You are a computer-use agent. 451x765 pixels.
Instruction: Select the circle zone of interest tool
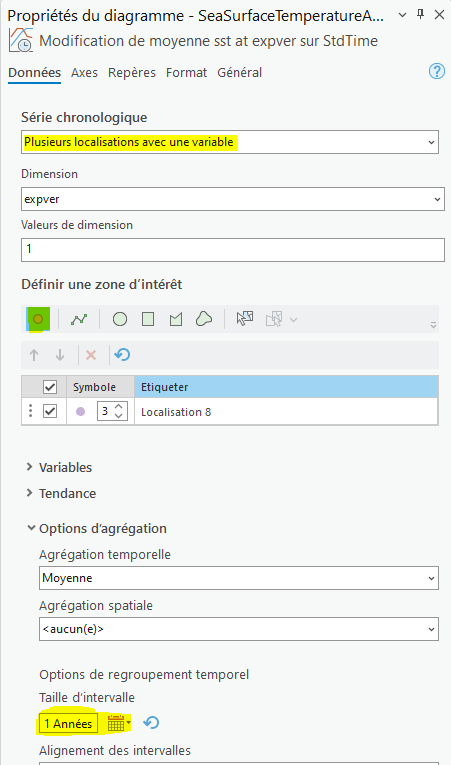120,320
